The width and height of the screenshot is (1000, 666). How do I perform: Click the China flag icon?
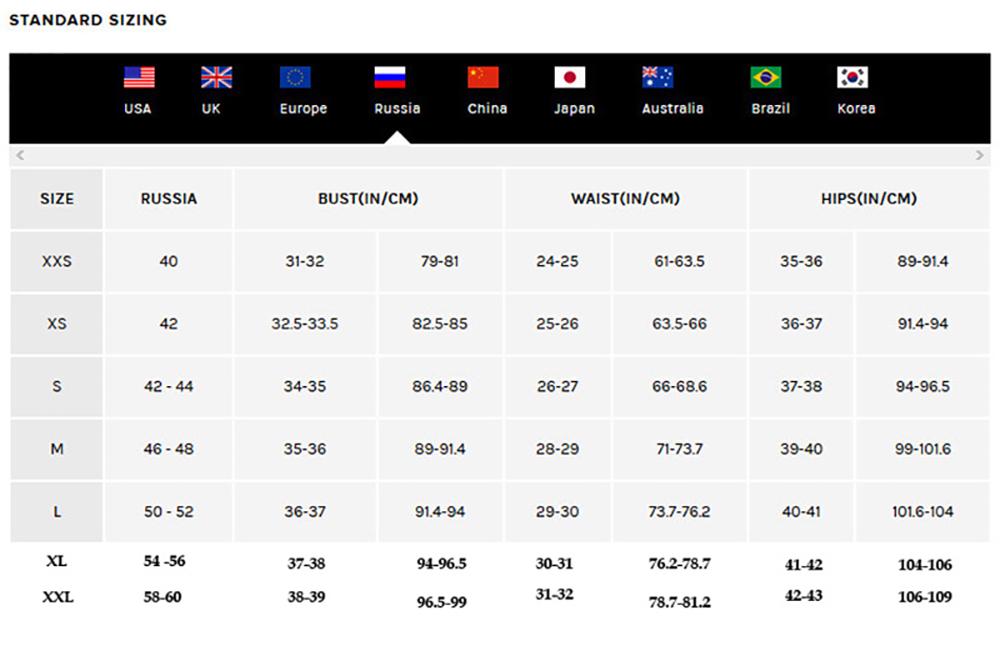click(x=483, y=77)
